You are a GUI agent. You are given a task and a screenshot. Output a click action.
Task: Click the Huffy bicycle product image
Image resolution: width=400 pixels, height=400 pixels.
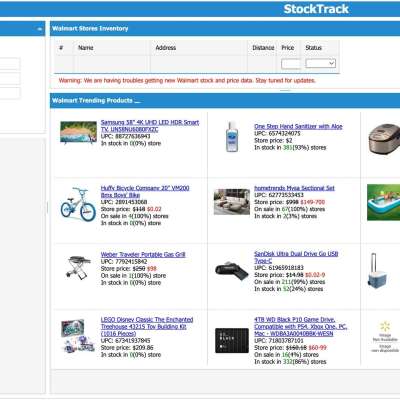click(x=78, y=204)
